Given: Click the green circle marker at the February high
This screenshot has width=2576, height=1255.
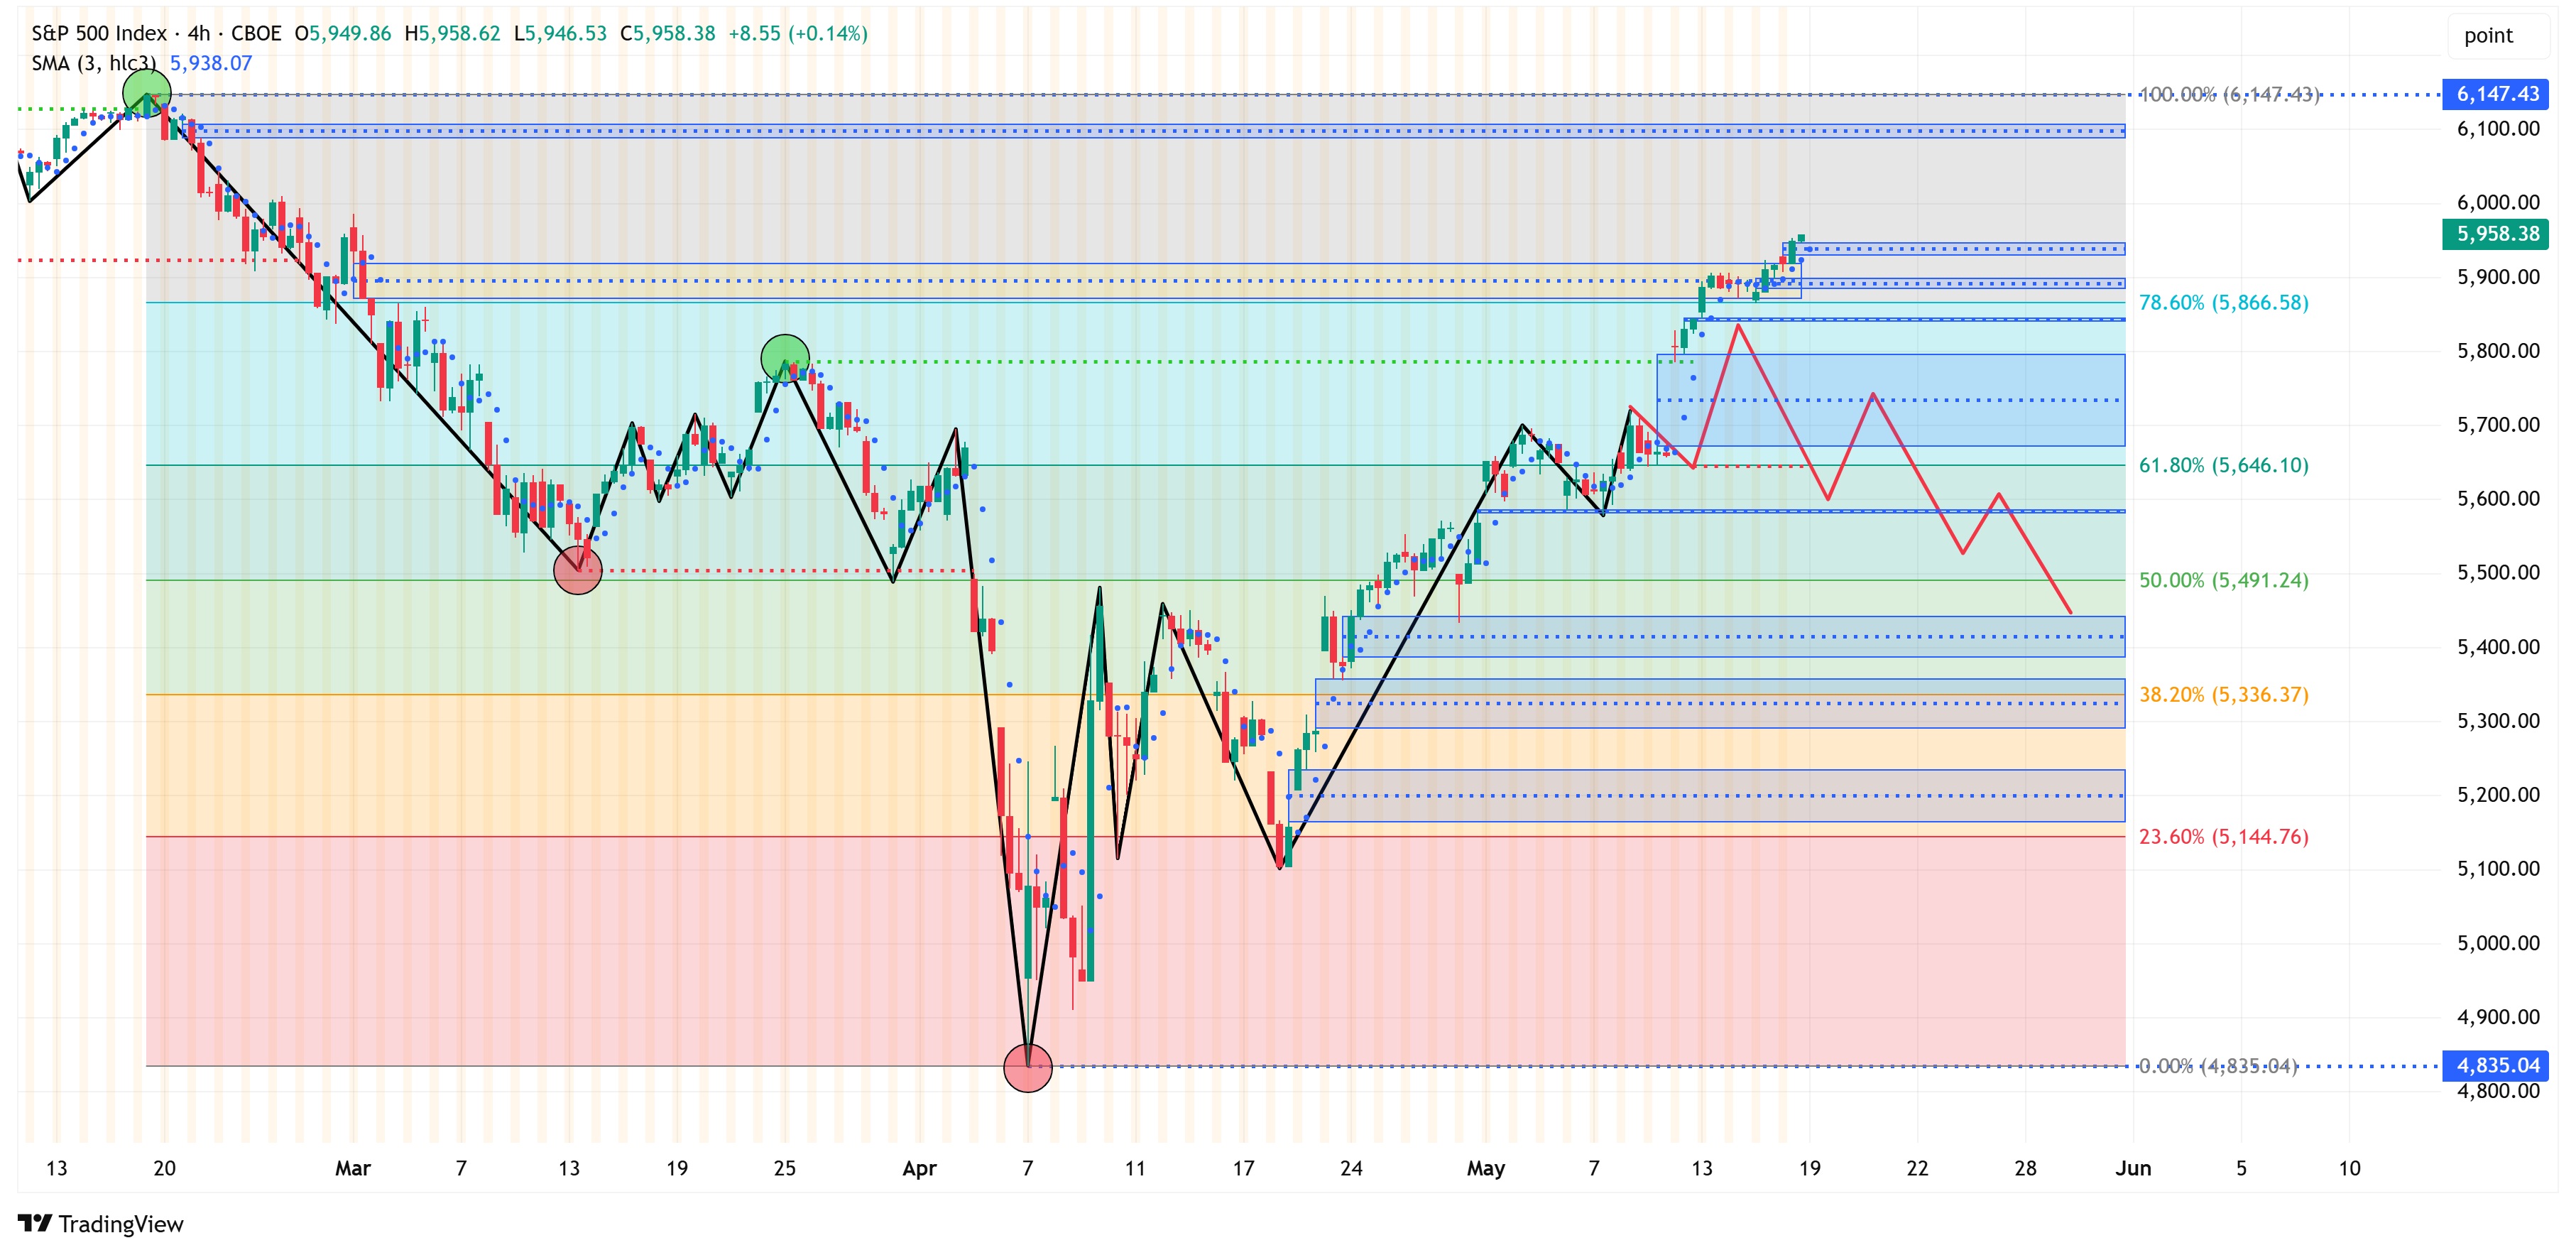Looking at the screenshot, I should tap(147, 94).
